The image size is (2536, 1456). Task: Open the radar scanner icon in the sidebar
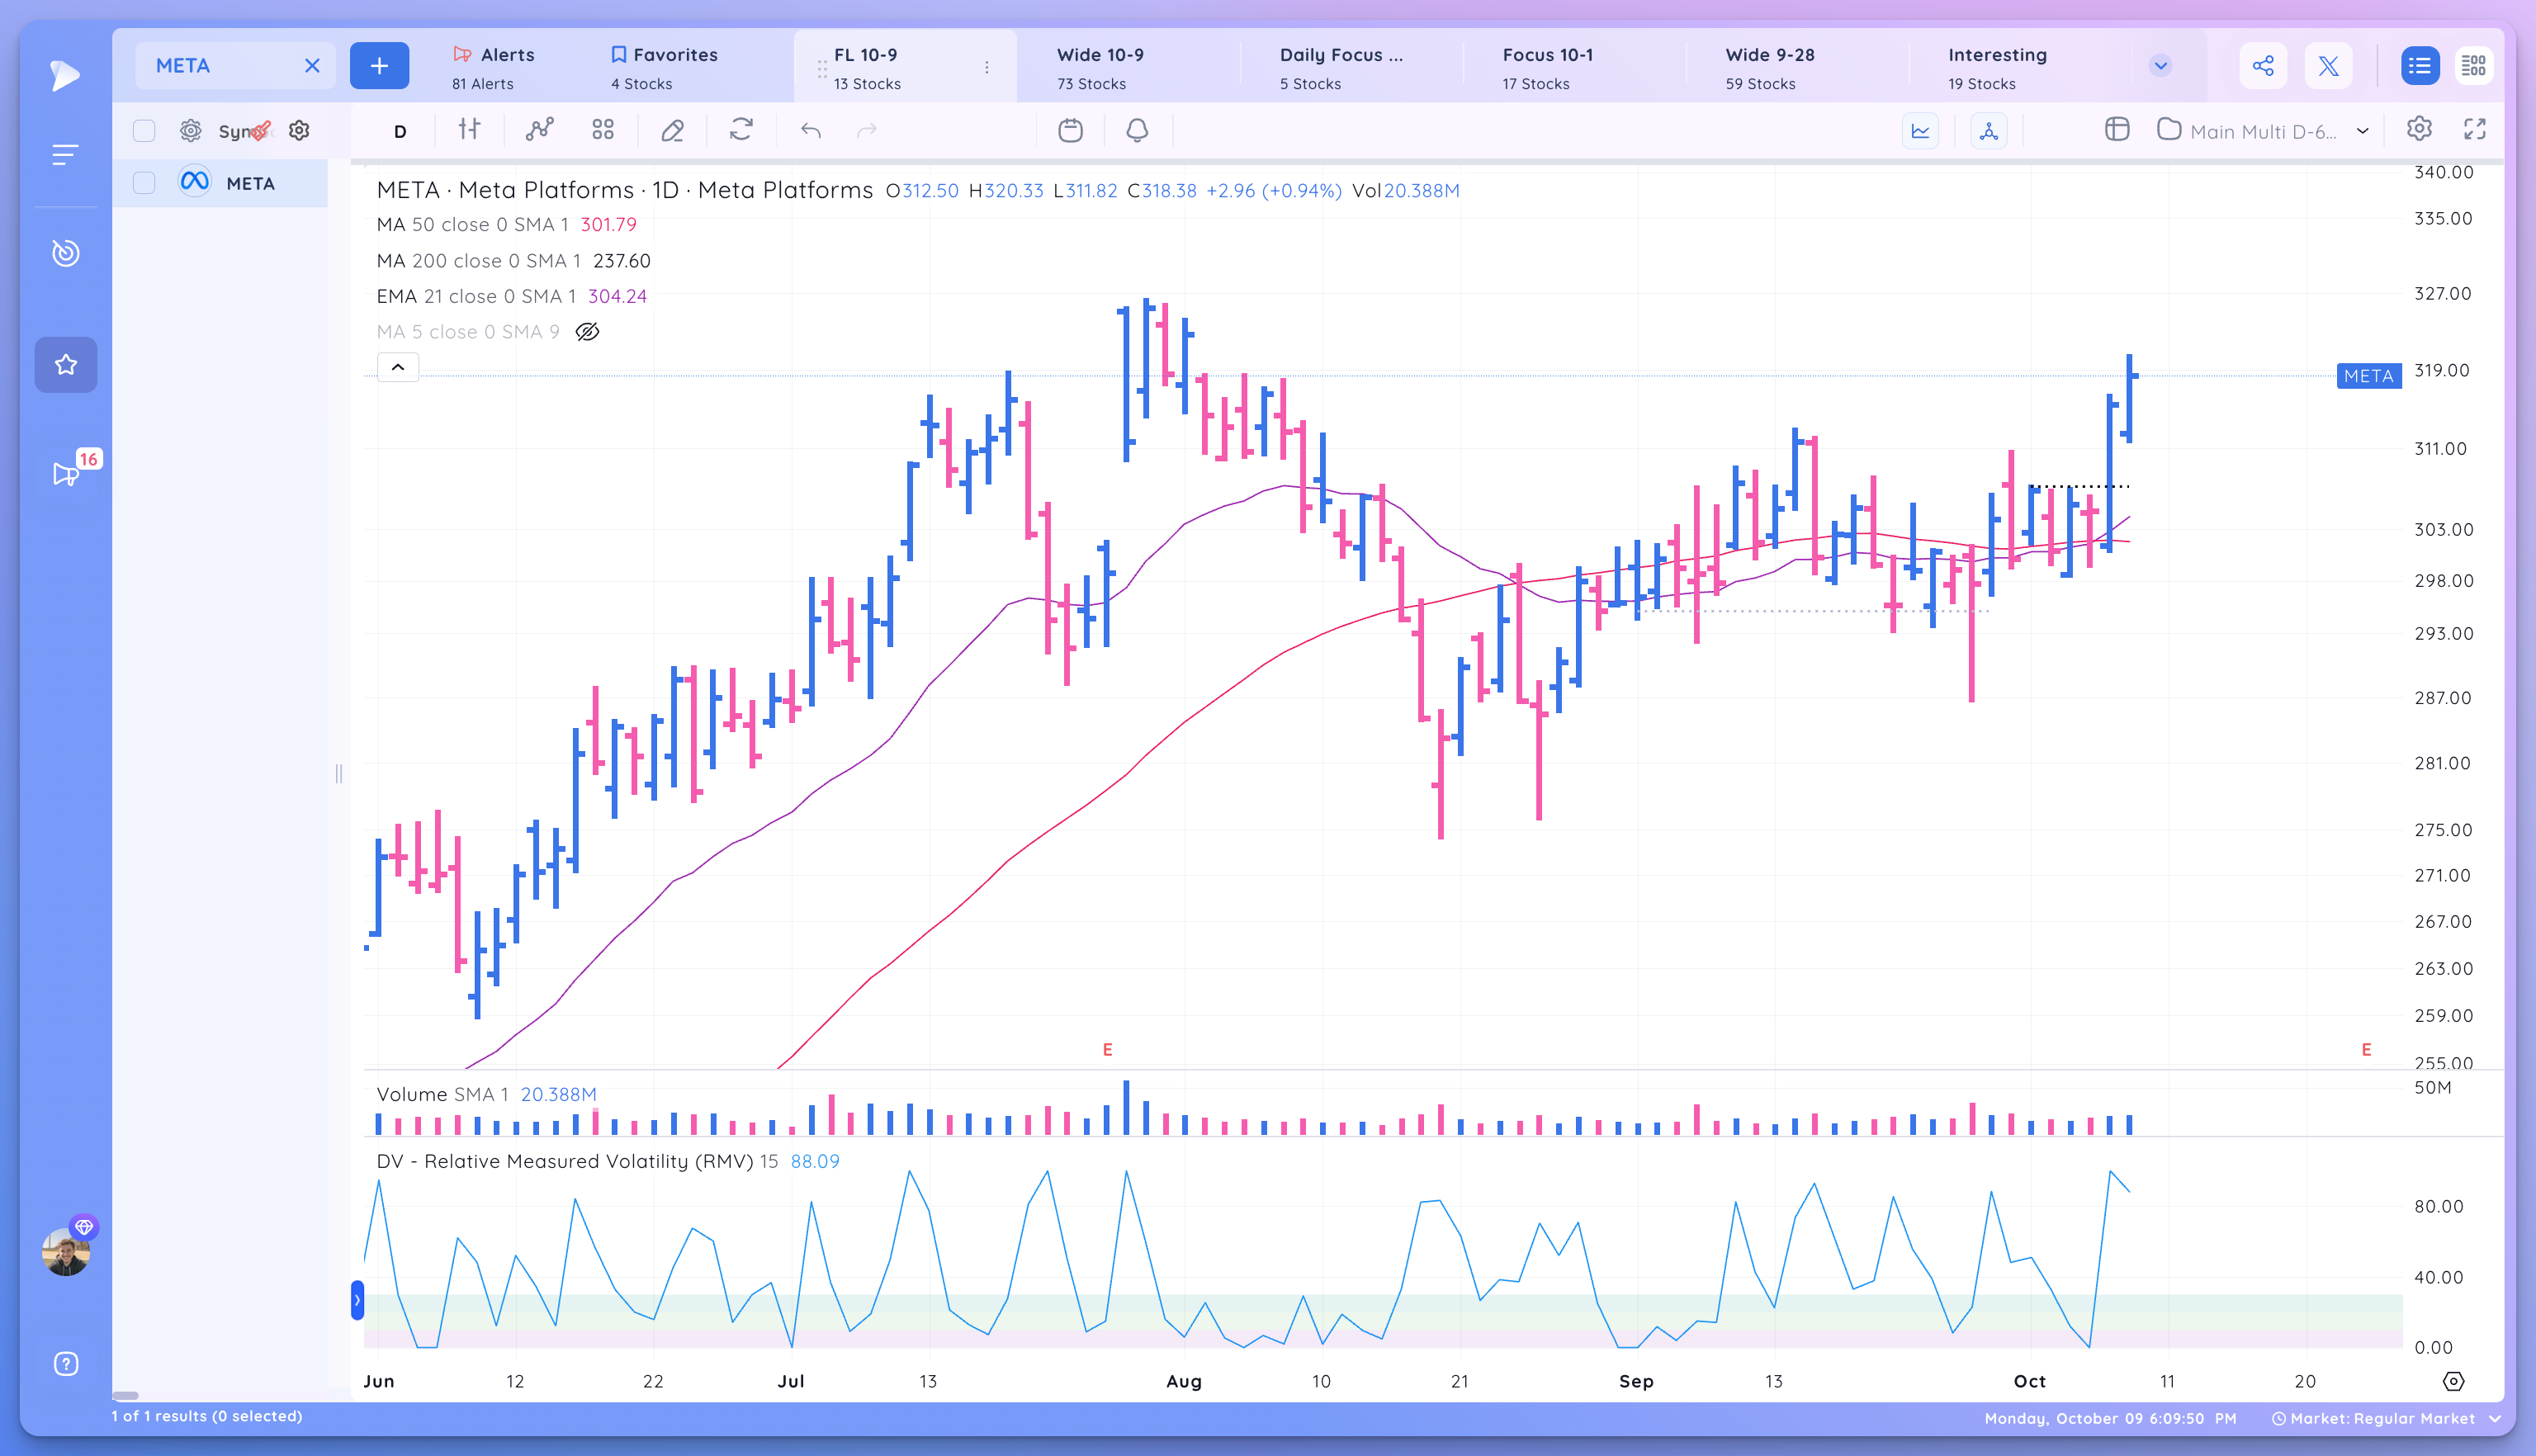point(65,253)
